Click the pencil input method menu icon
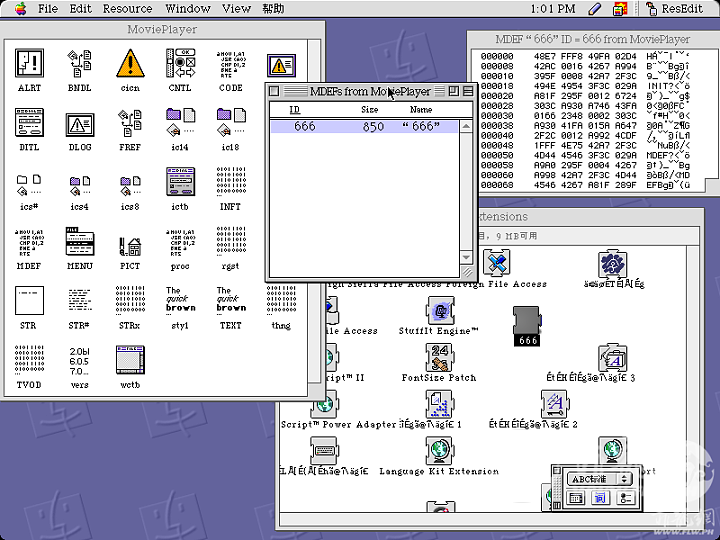 [x=595, y=9]
